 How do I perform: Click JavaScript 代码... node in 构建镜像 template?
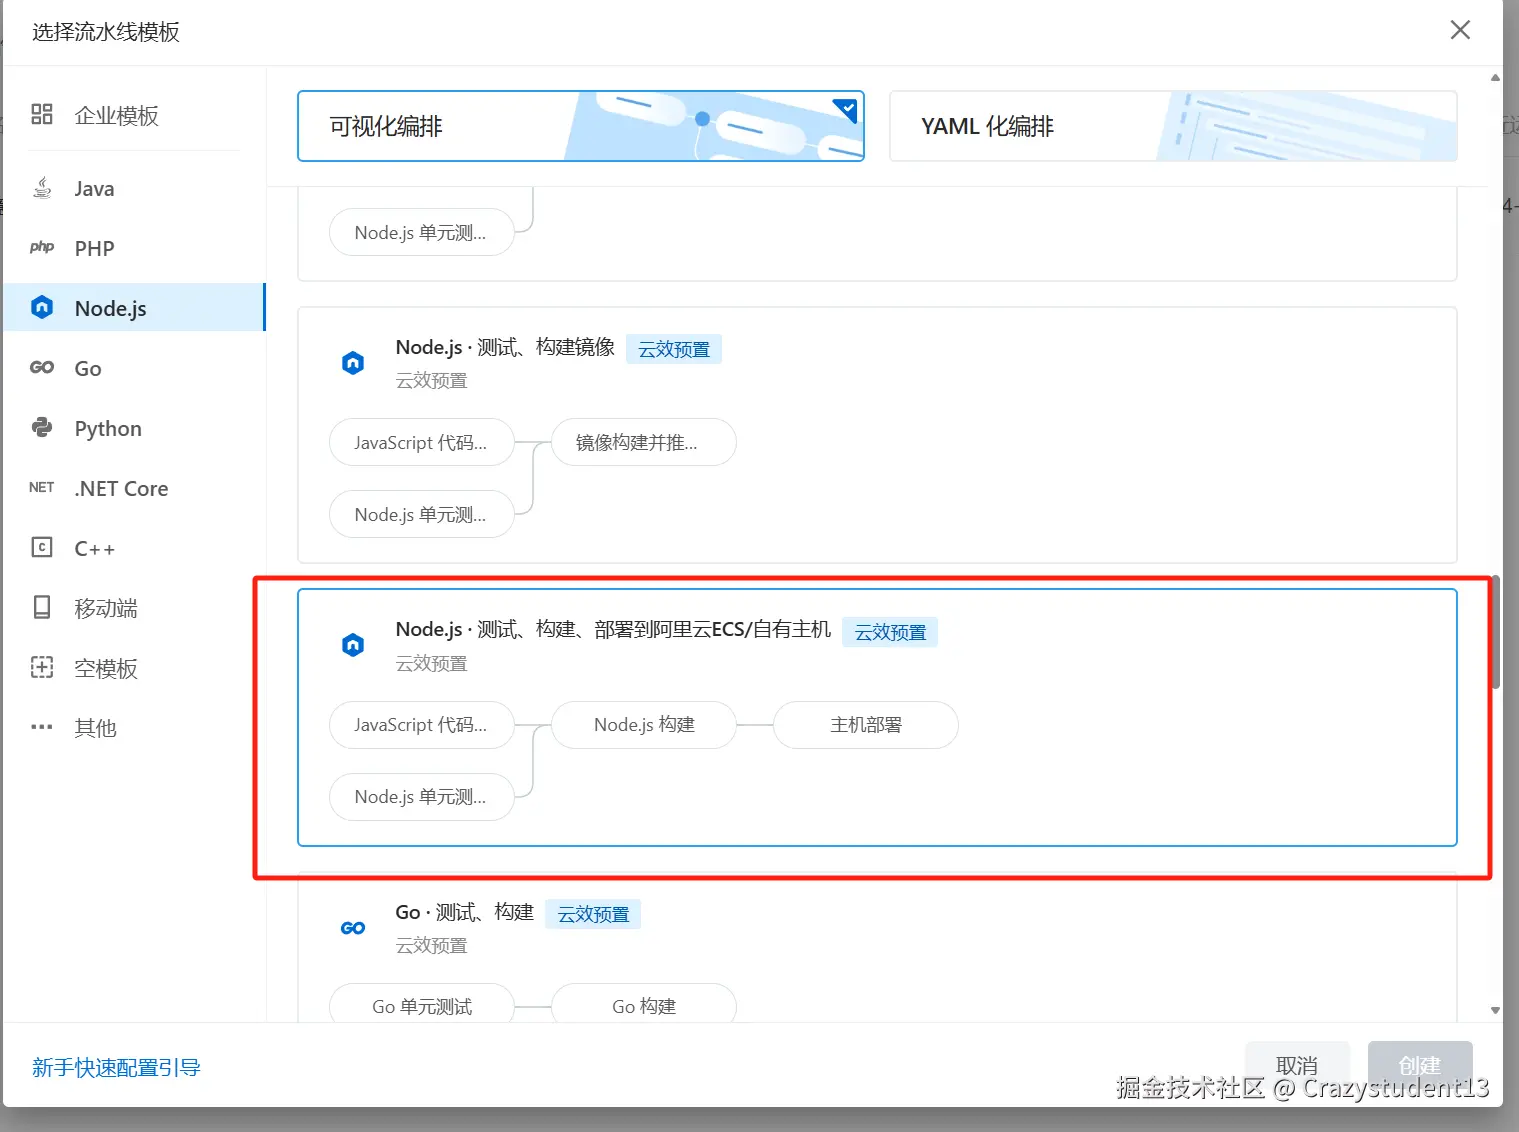422,442
